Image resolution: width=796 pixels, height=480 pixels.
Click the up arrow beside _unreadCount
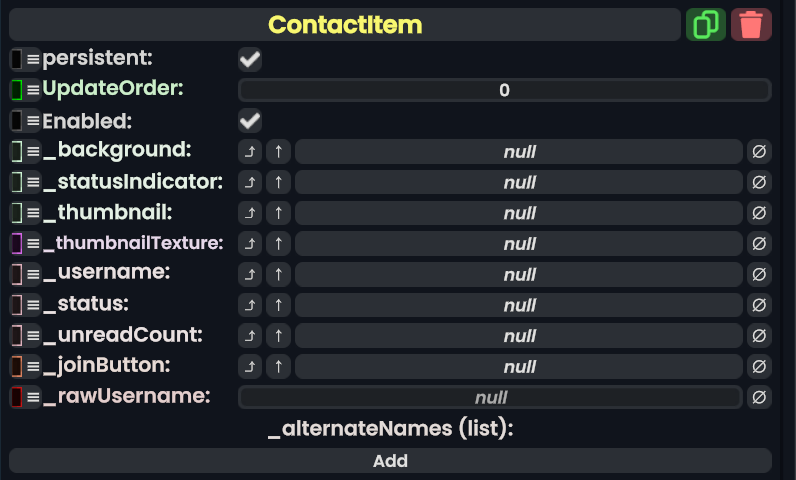[279, 336]
